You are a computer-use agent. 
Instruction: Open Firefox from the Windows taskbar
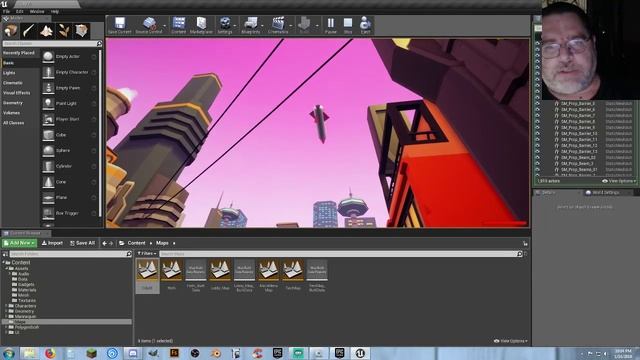[50, 353]
